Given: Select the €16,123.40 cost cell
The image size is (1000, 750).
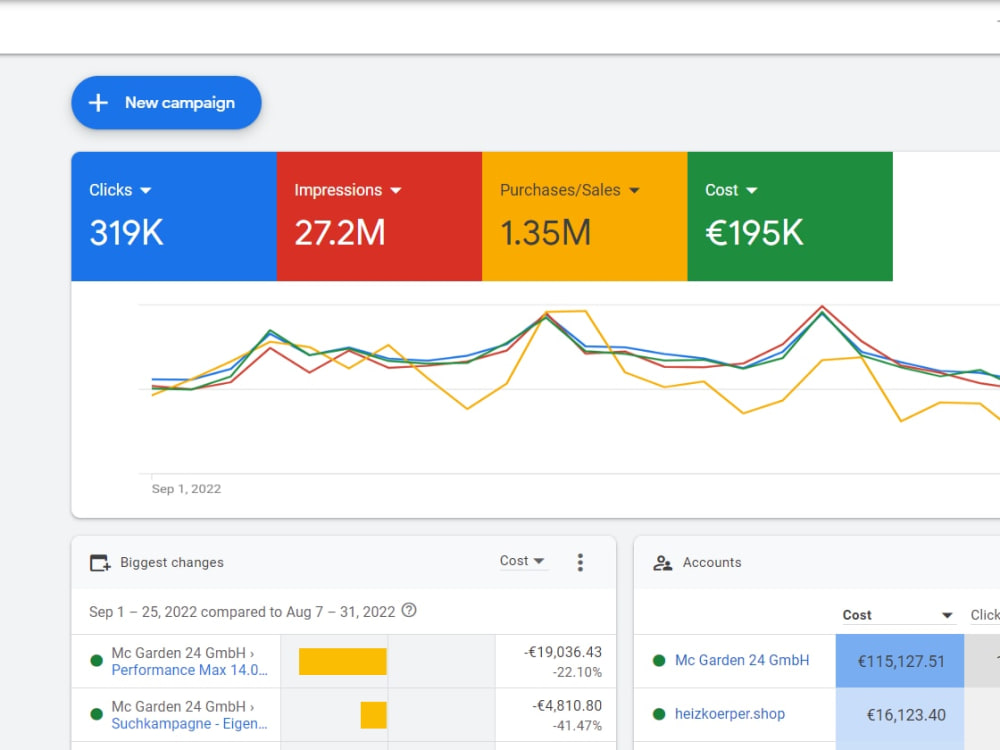Looking at the screenshot, I should (x=900, y=715).
